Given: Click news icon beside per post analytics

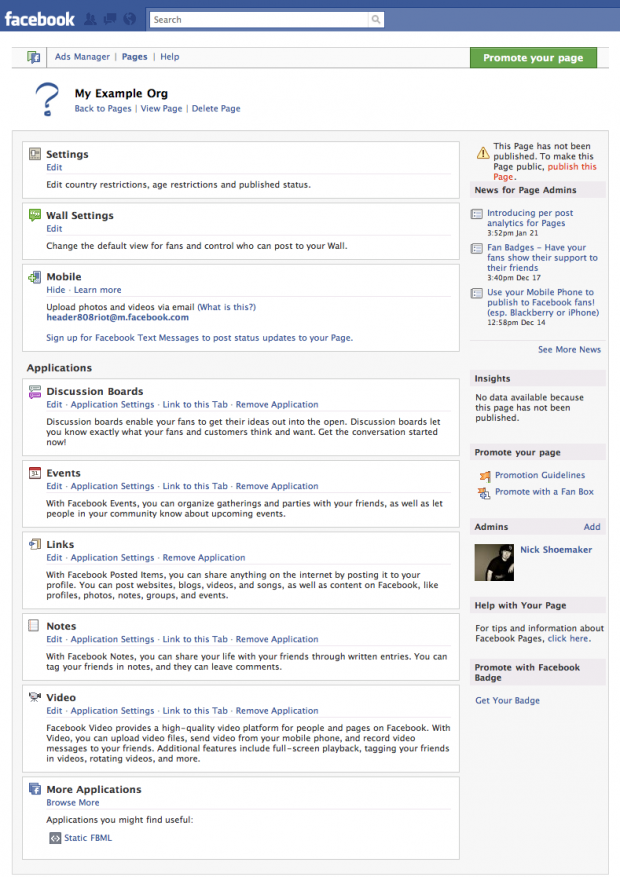Looking at the screenshot, I should click(x=477, y=214).
